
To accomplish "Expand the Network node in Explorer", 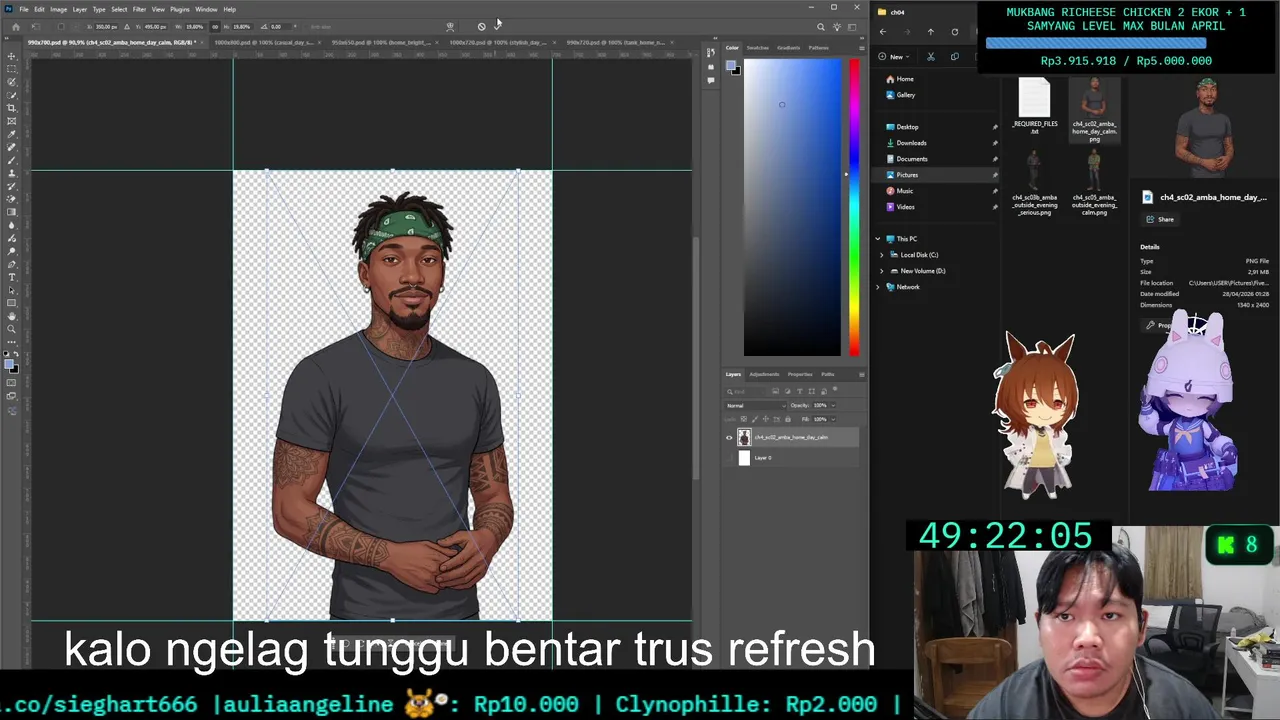I will 878,287.
